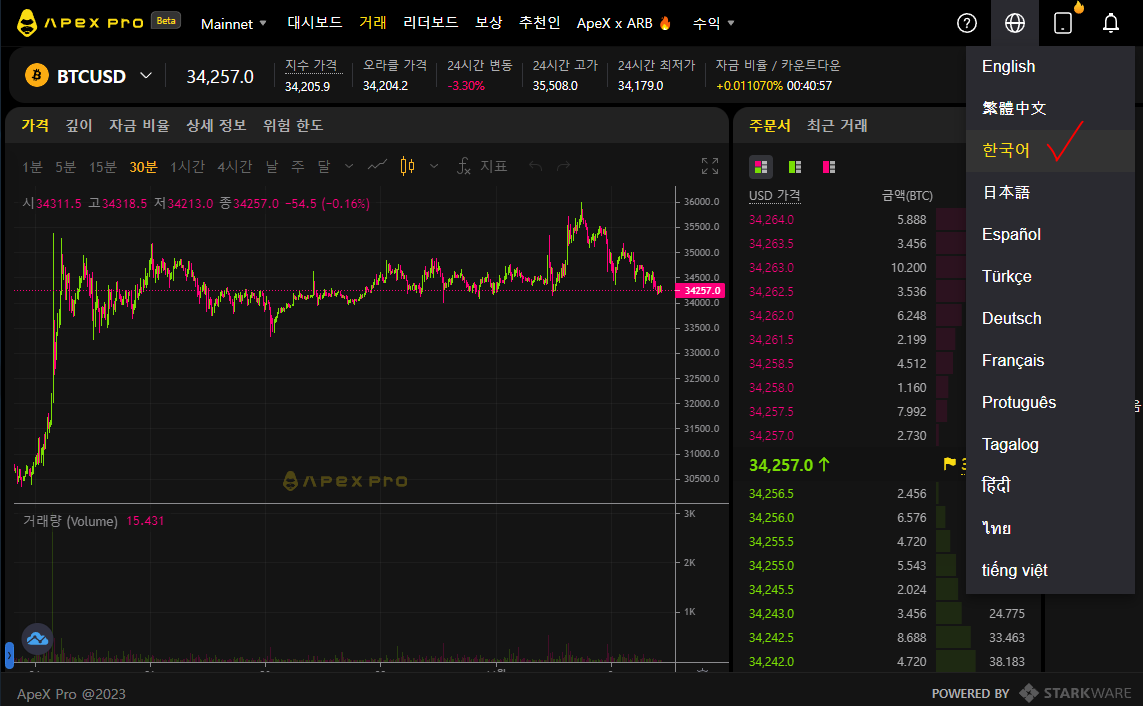
Task: Set chart interval to 날
Action: pos(272,167)
